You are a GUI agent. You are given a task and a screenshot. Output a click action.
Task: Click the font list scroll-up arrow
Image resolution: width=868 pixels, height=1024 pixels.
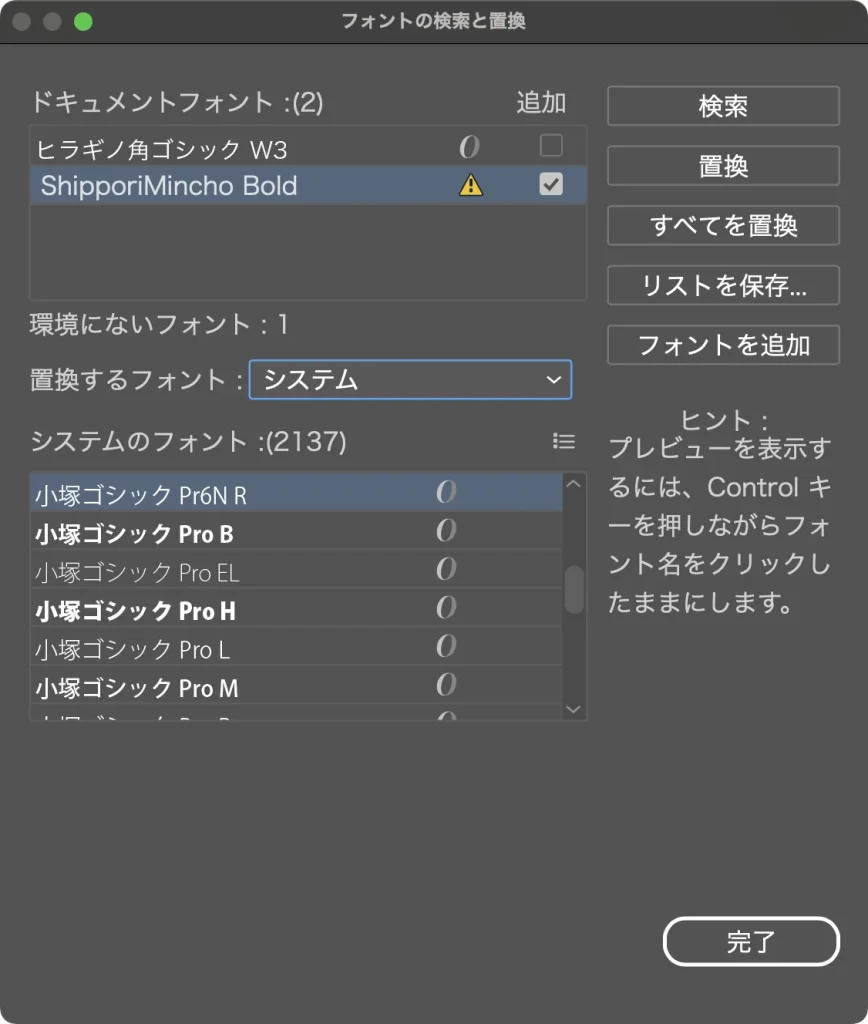(x=573, y=484)
